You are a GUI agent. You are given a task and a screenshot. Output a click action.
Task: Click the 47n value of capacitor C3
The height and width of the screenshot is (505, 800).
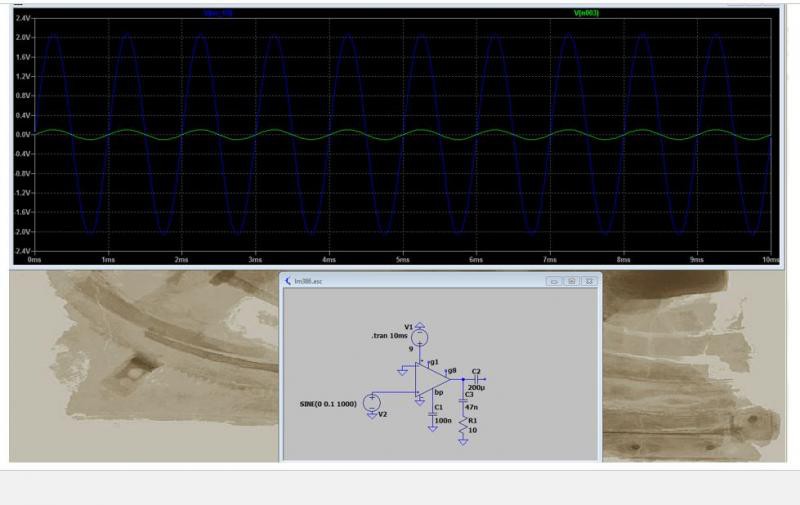pyautogui.click(x=472, y=407)
